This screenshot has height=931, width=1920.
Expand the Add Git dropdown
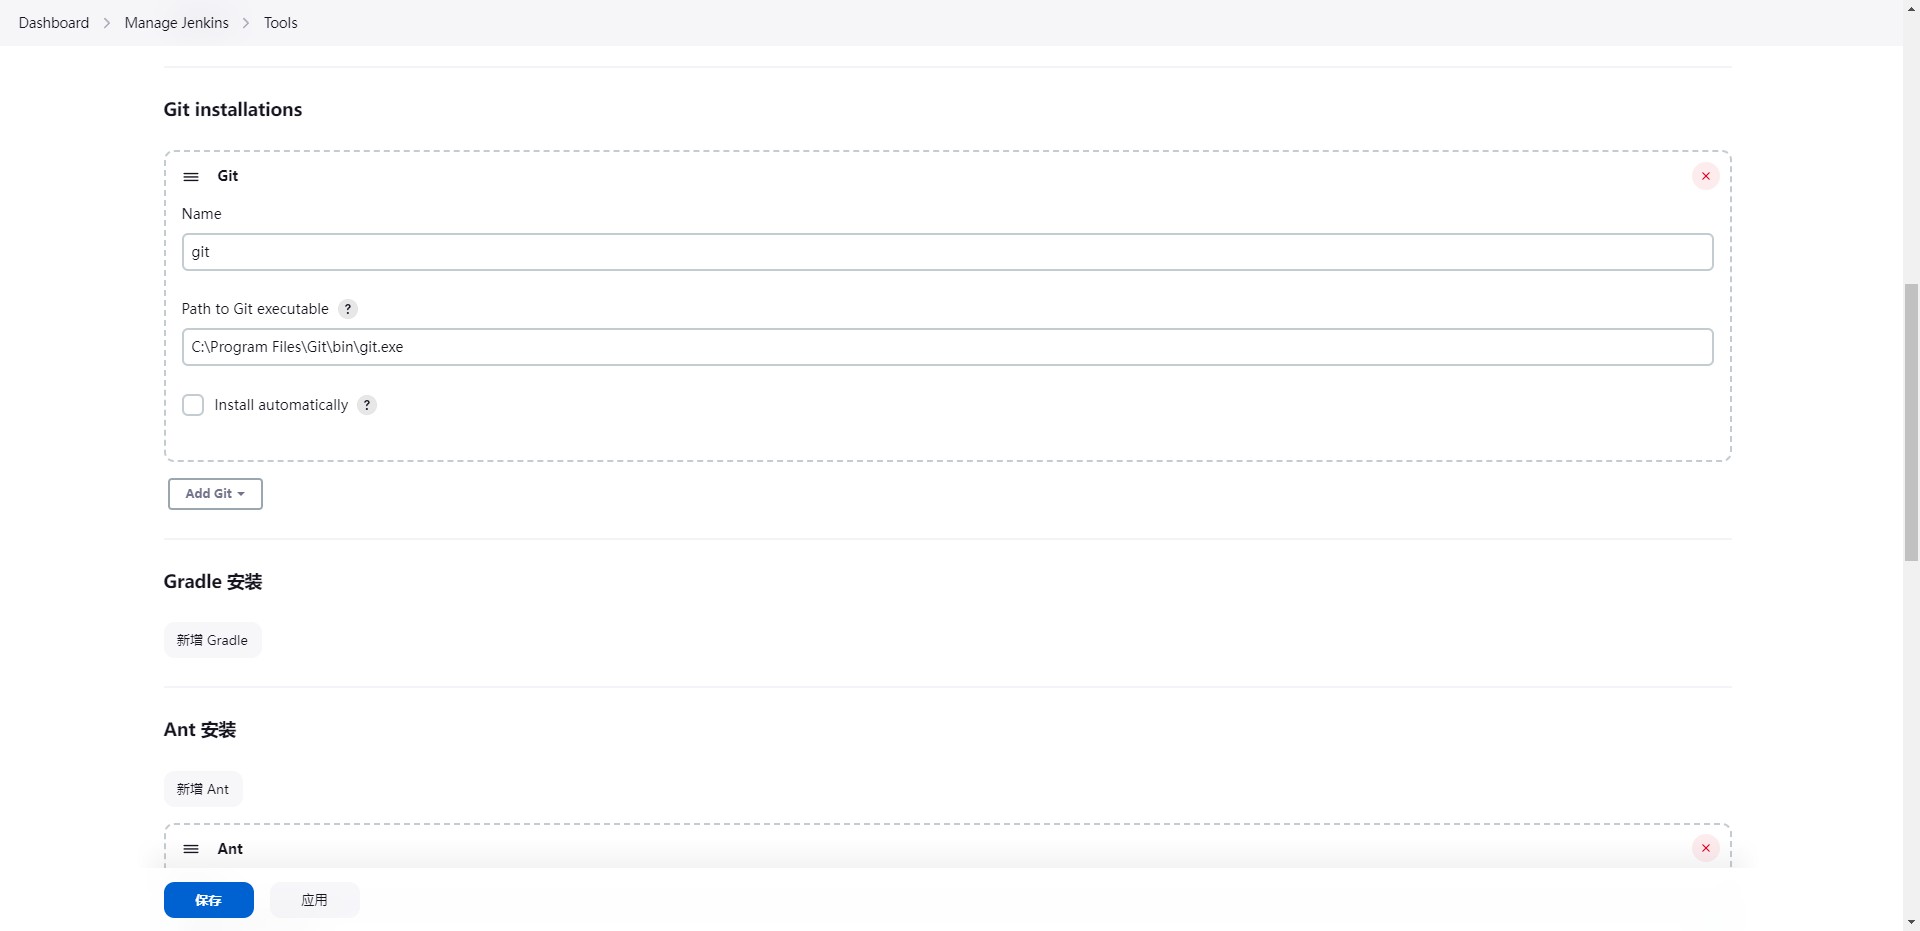tap(215, 494)
